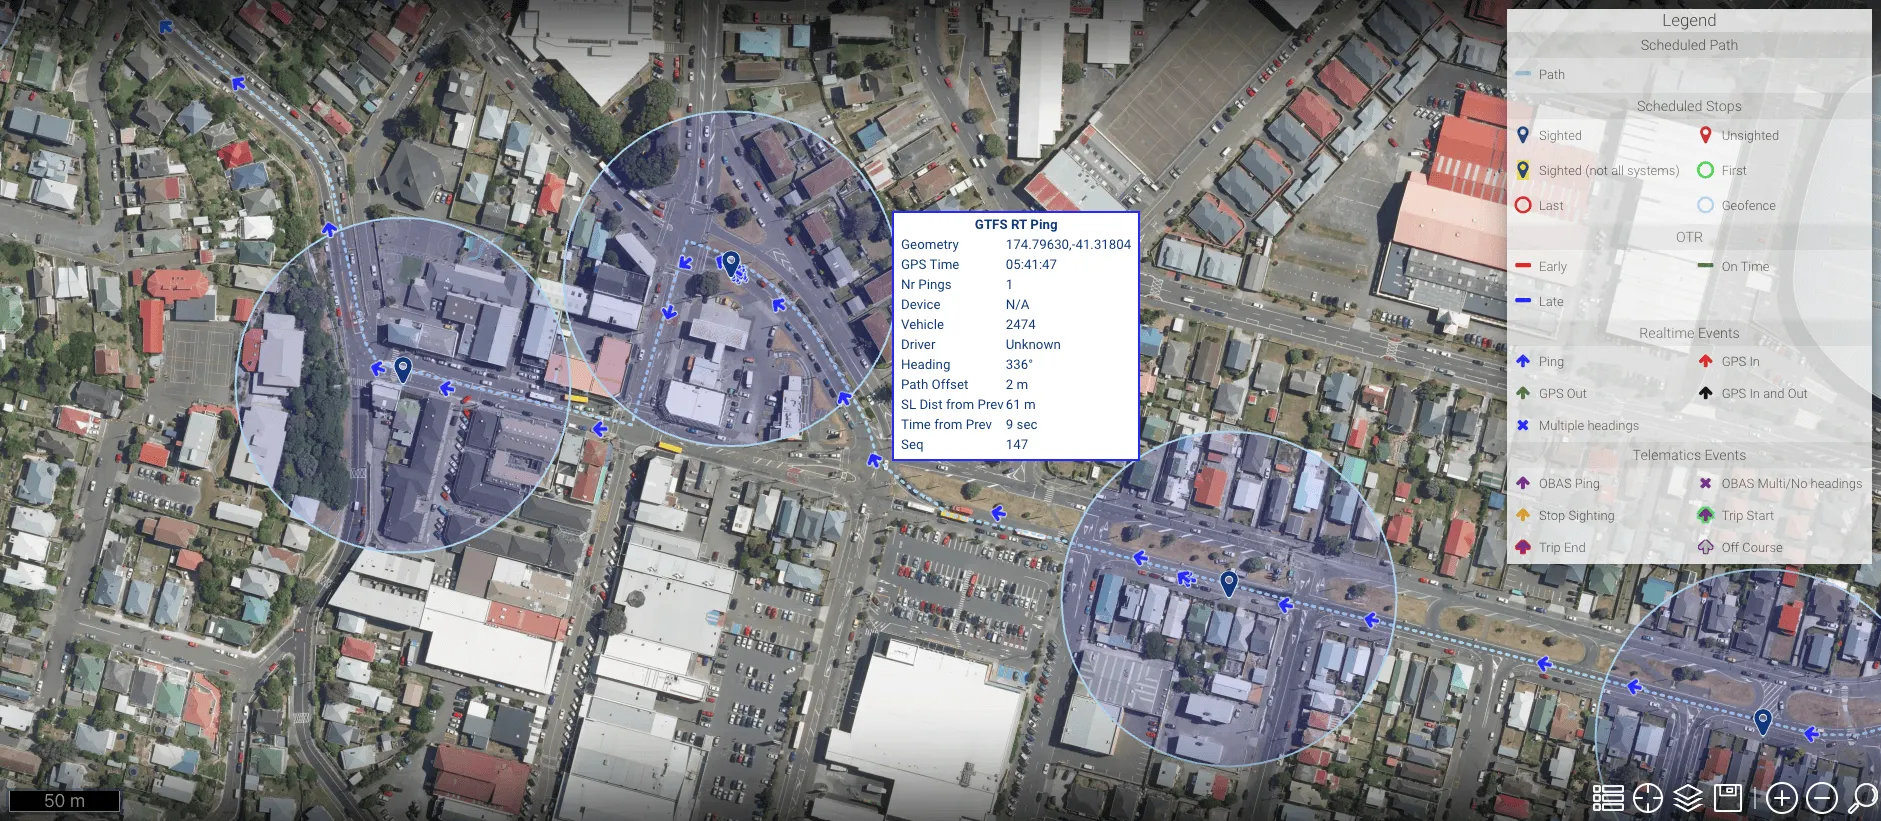Click the Vehicle value 2474
This screenshot has height=821, width=1881.
[x=1020, y=324]
